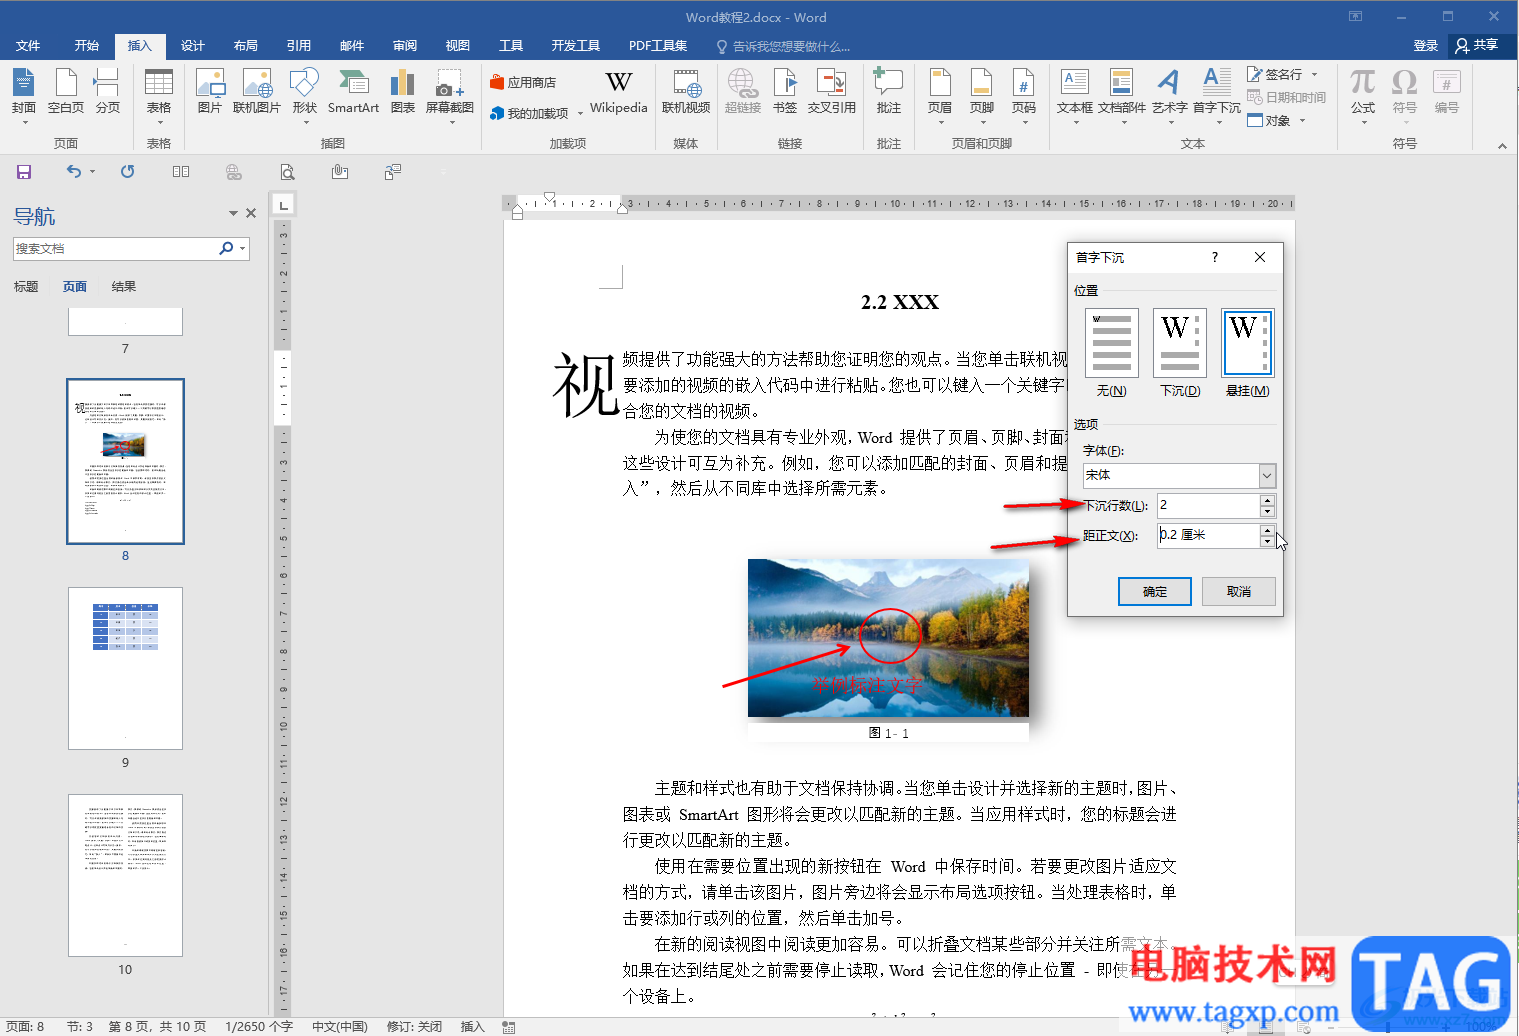Confirm the drop cap dialog with 确定
Image resolution: width=1519 pixels, height=1036 pixels.
(1155, 592)
